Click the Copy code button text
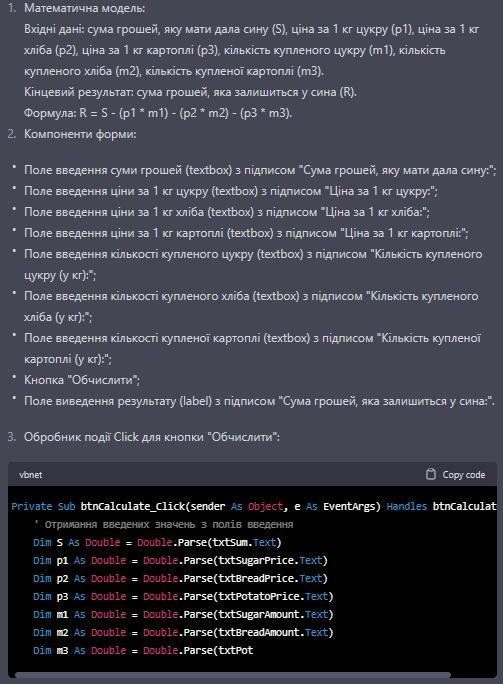Viewport: 503px width, 684px height. [x=463, y=475]
